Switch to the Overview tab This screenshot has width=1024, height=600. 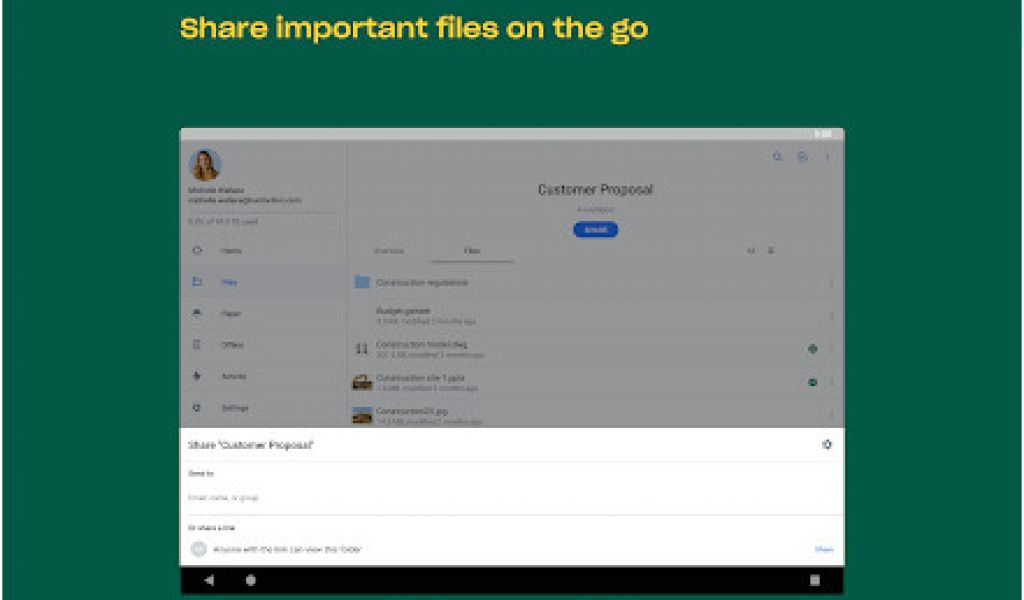(x=389, y=251)
